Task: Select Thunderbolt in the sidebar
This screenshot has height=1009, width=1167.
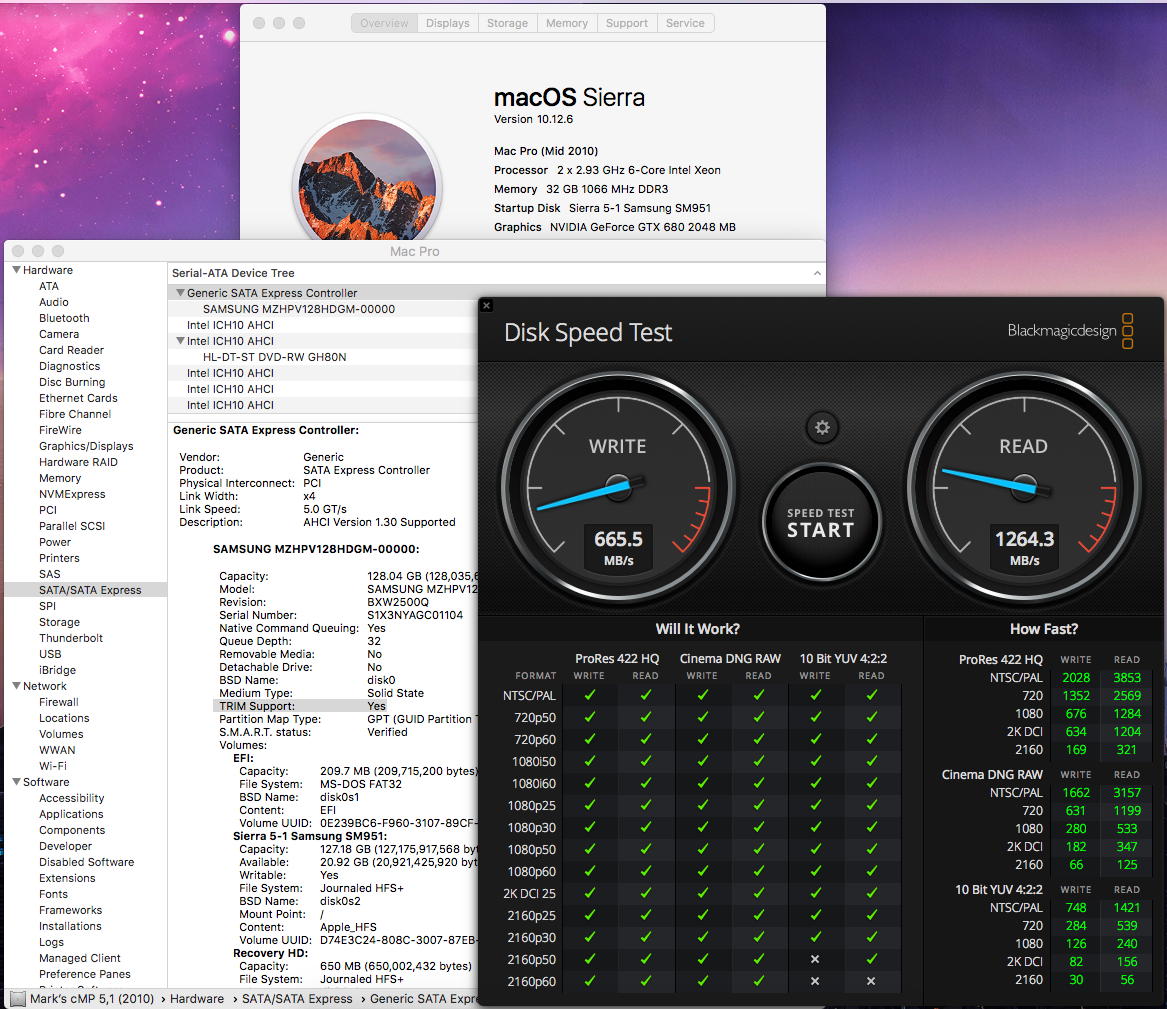Action: click(x=71, y=638)
